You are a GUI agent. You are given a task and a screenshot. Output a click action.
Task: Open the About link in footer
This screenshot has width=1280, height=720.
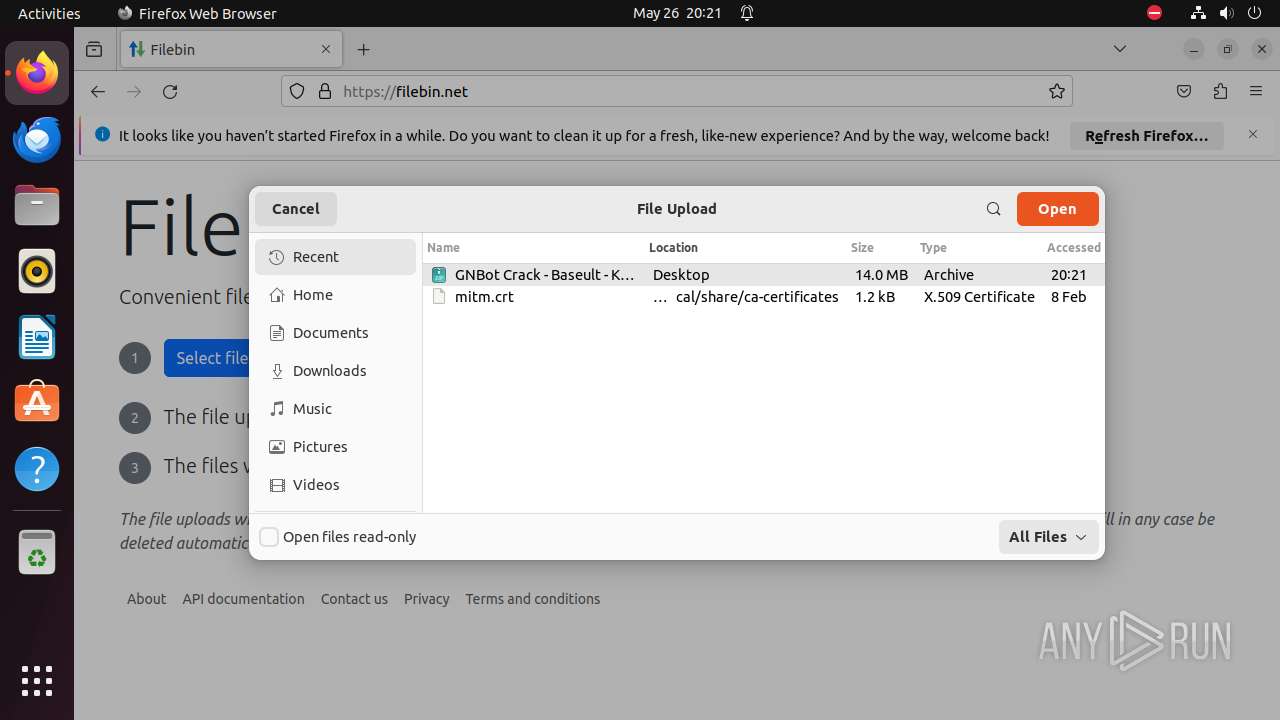[146, 599]
